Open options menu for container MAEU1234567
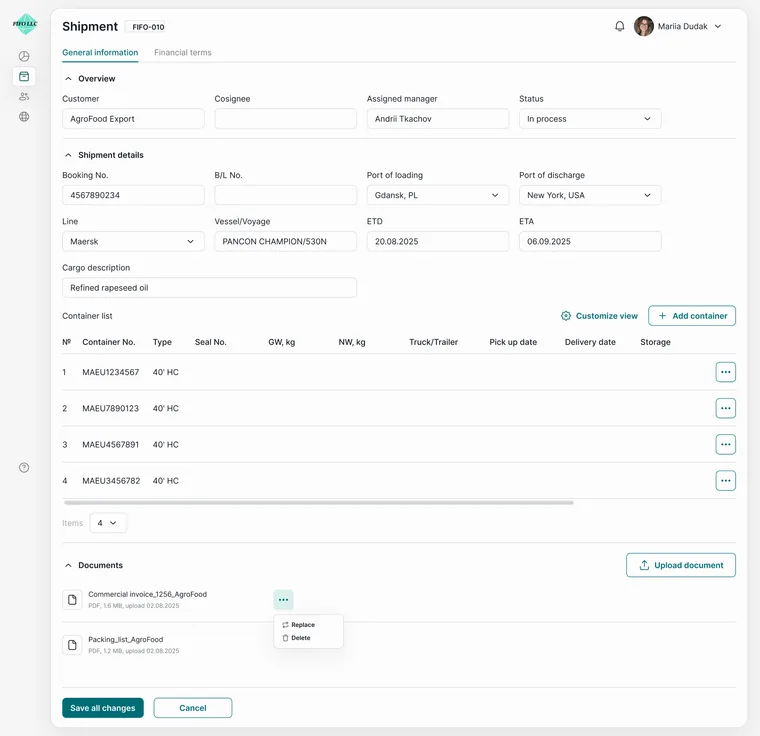The height and width of the screenshot is (736, 760). (x=726, y=372)
